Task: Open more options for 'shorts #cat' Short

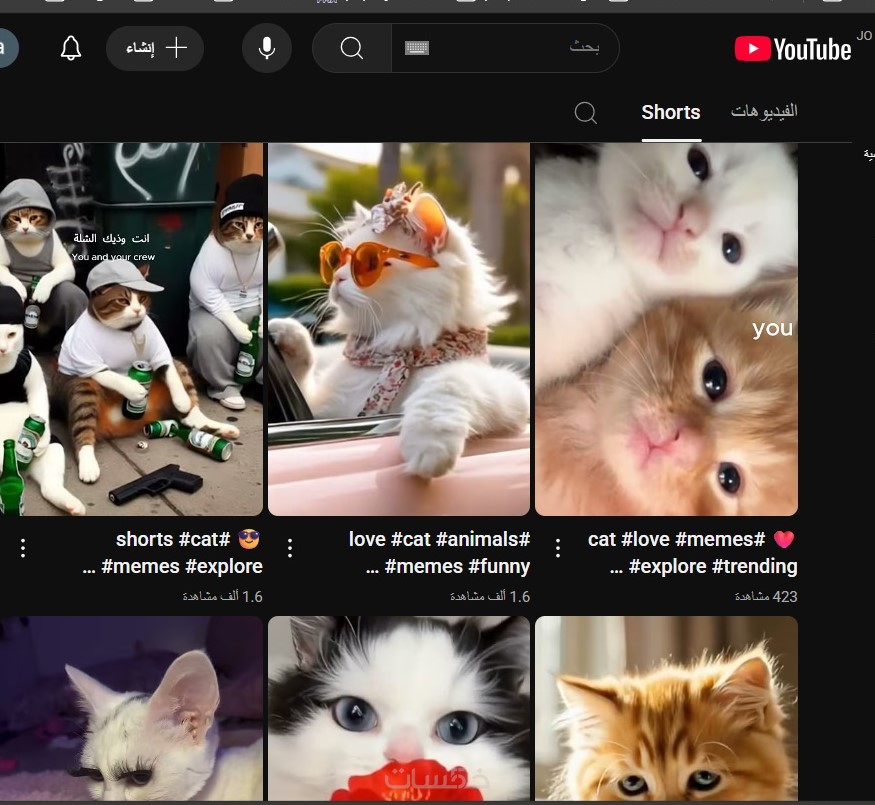Action: 23,548
